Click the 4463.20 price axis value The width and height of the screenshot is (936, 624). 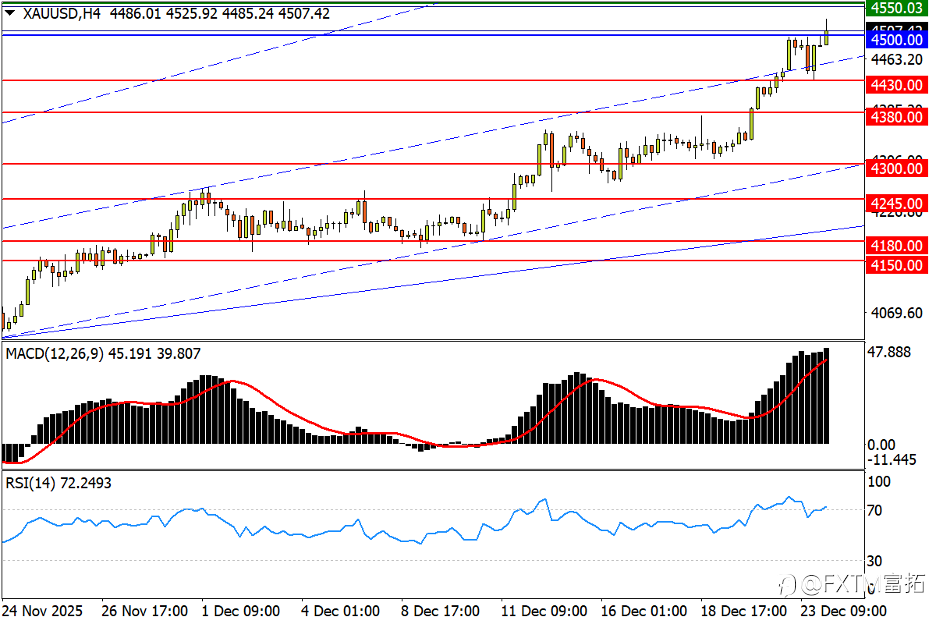(897, 59)
